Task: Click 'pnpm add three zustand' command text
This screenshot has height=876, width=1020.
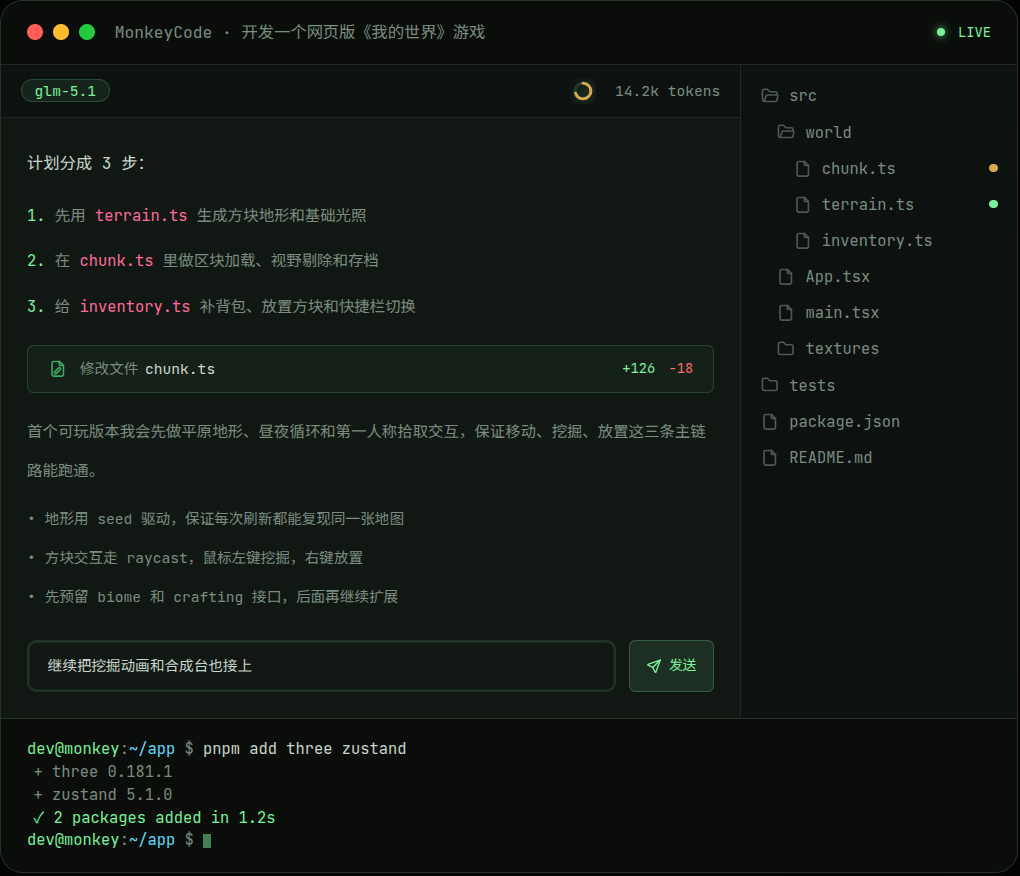Action: pos(304,749)
